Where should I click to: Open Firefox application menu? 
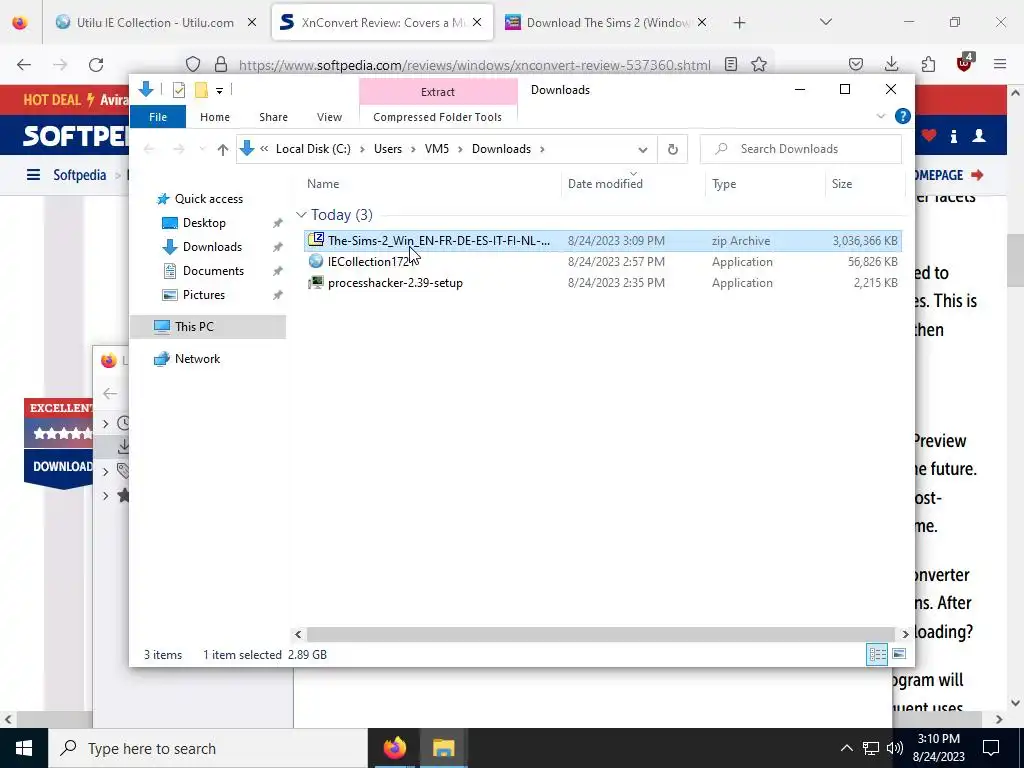[1000, 64]
